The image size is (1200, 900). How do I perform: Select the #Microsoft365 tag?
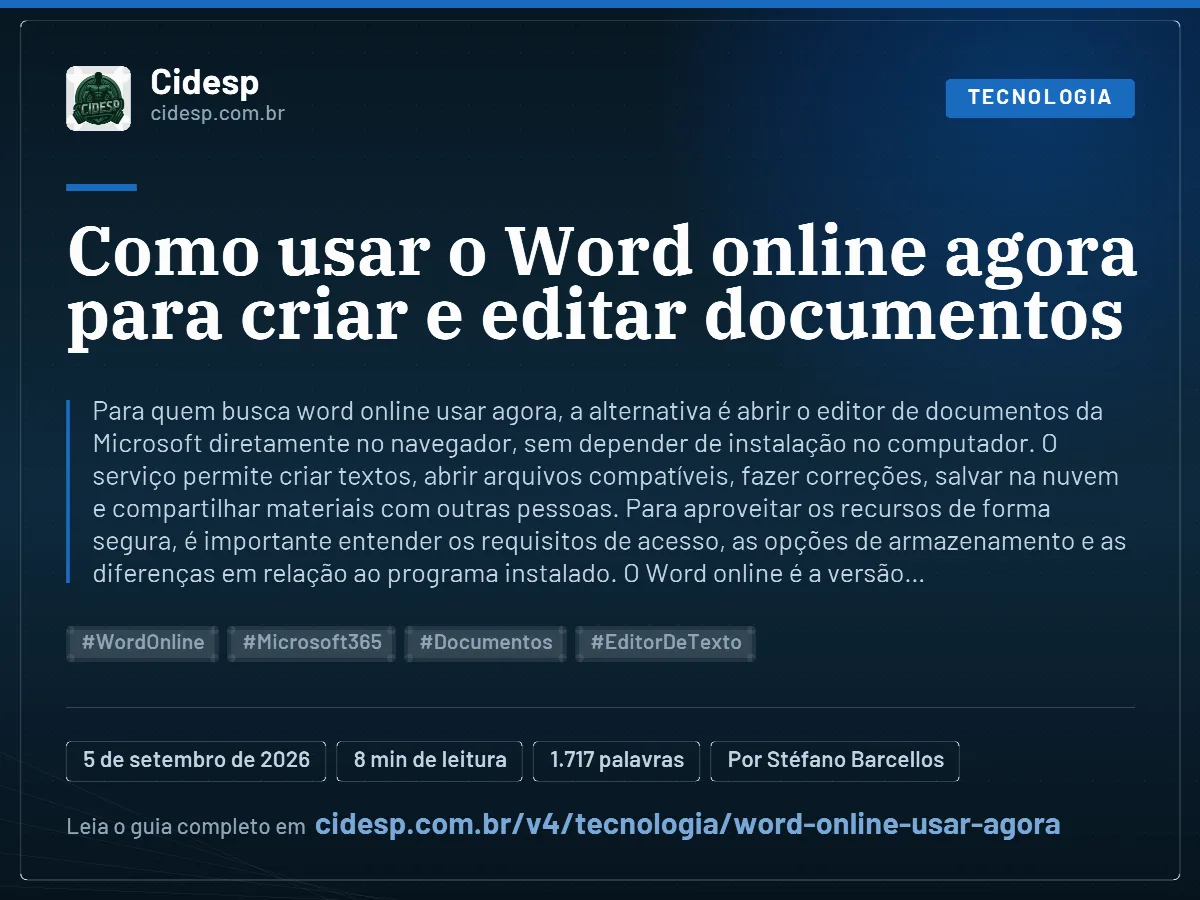pyautogui.click(x=312, y=643)
